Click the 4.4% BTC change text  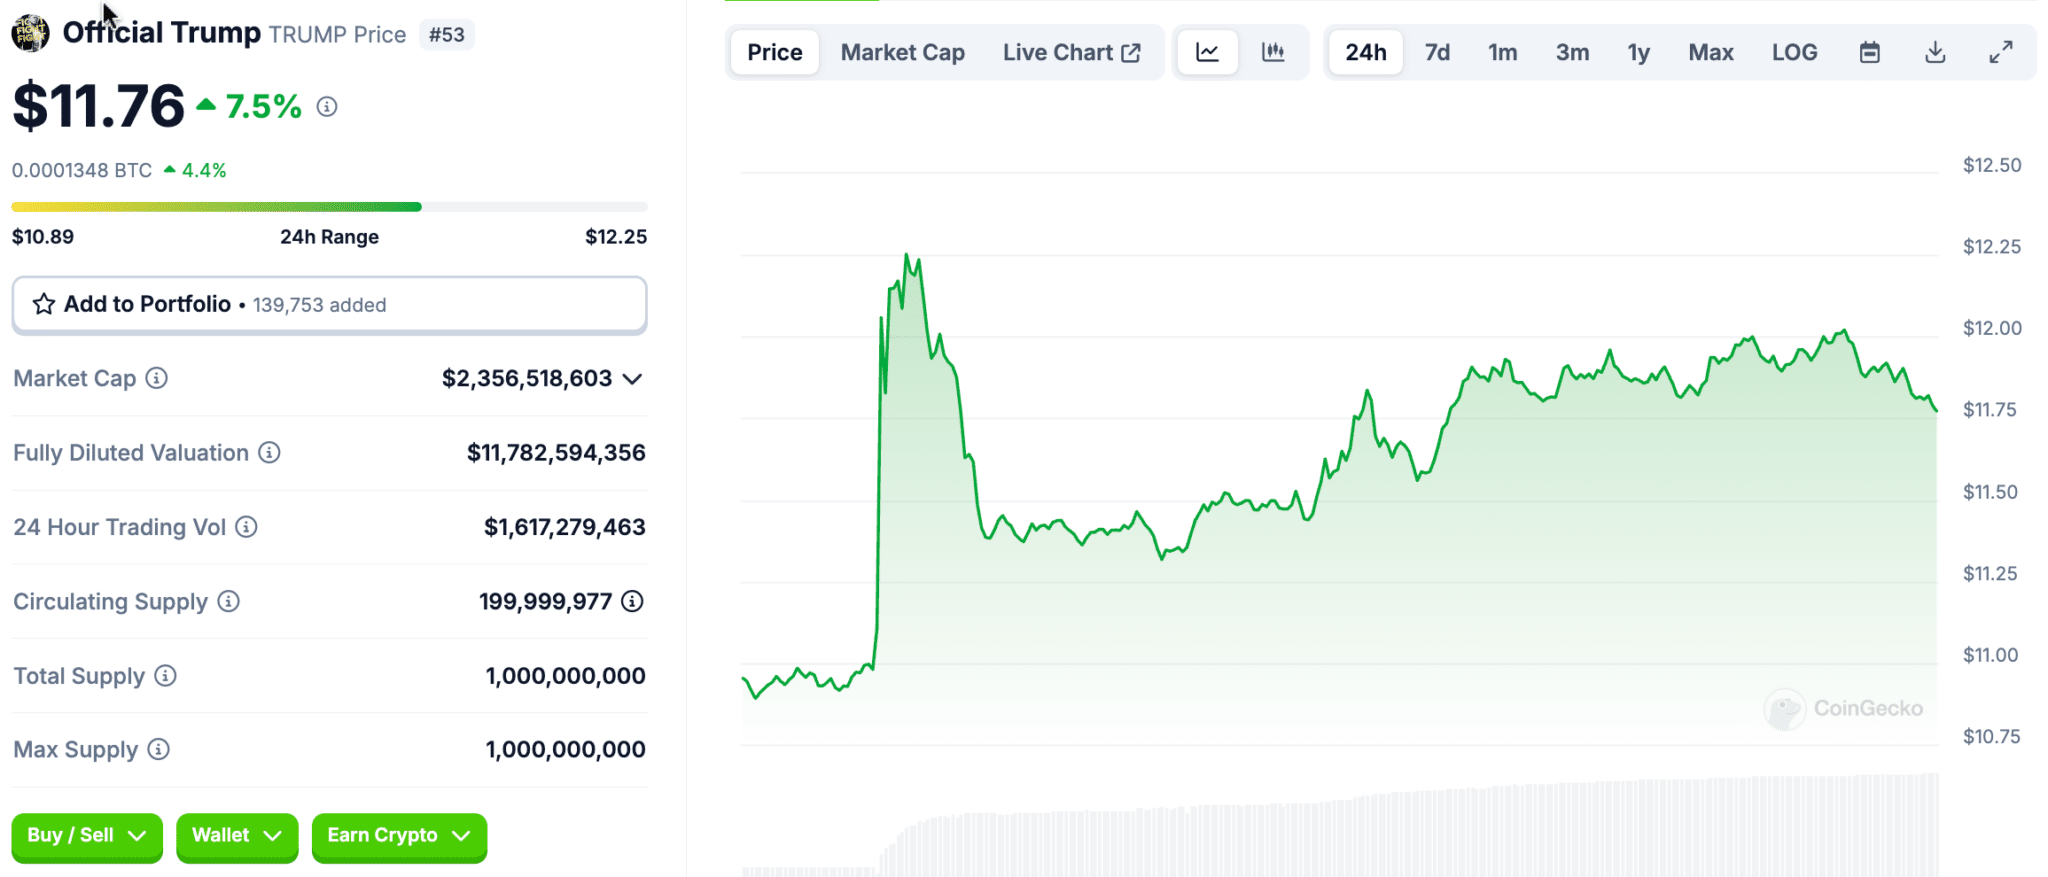pos(204,171)
